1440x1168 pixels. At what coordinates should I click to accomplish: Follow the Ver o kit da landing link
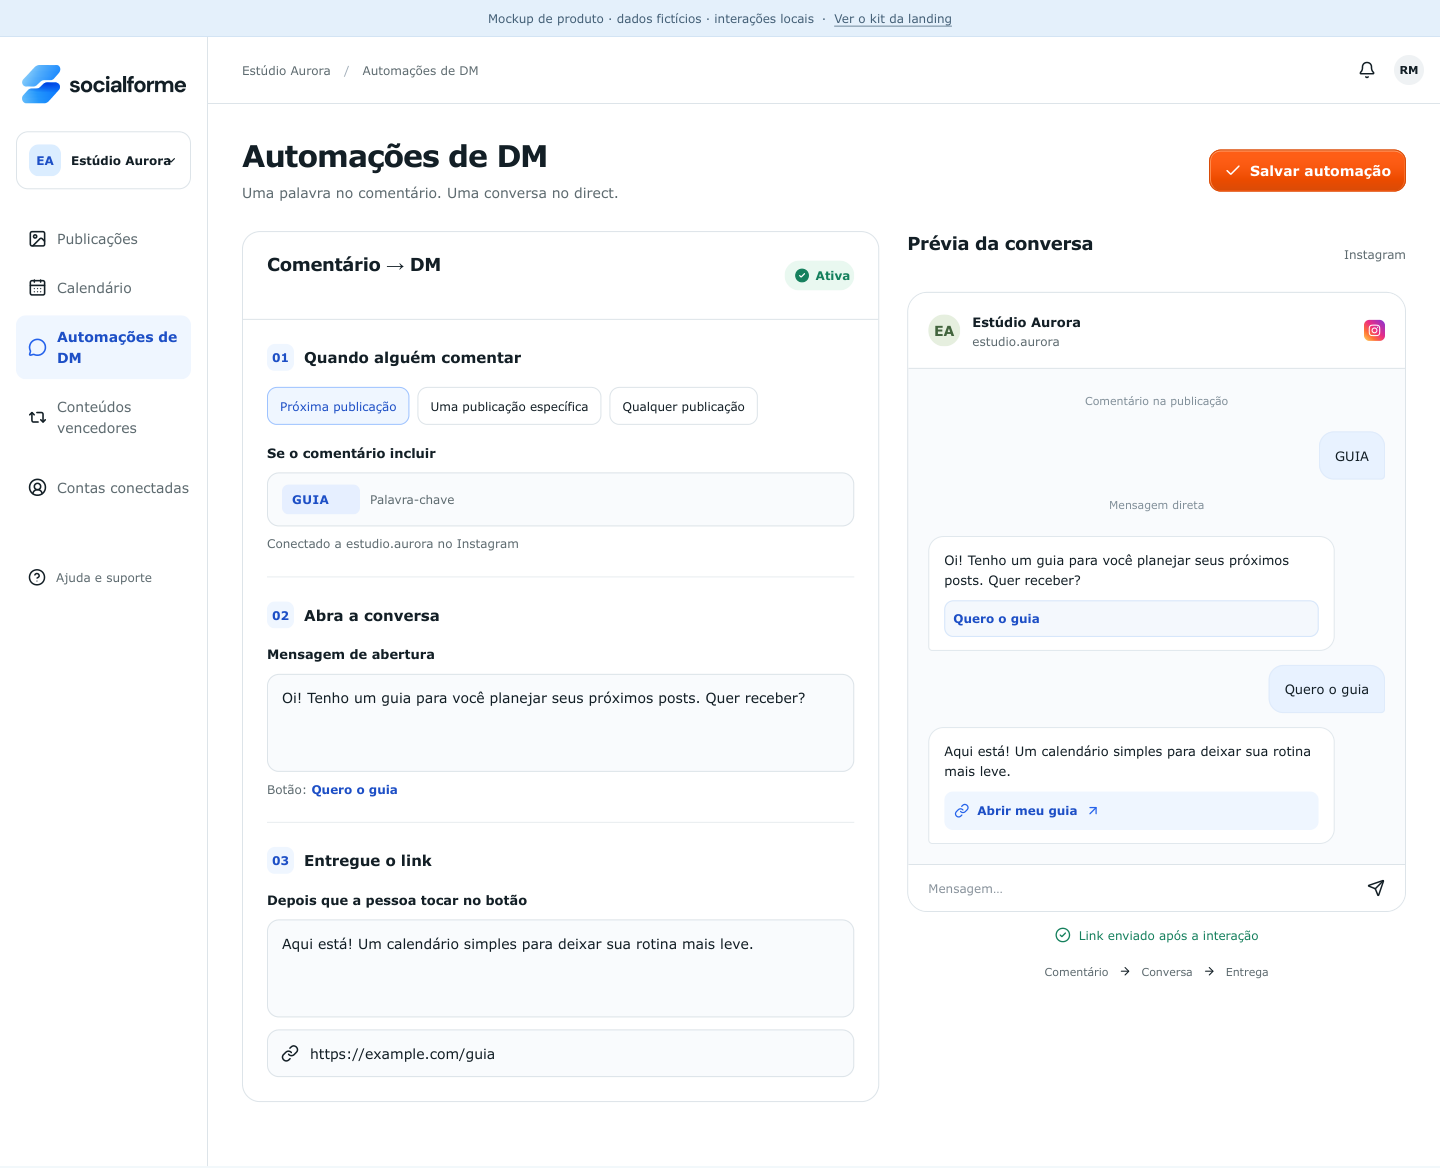click(893, 19)
